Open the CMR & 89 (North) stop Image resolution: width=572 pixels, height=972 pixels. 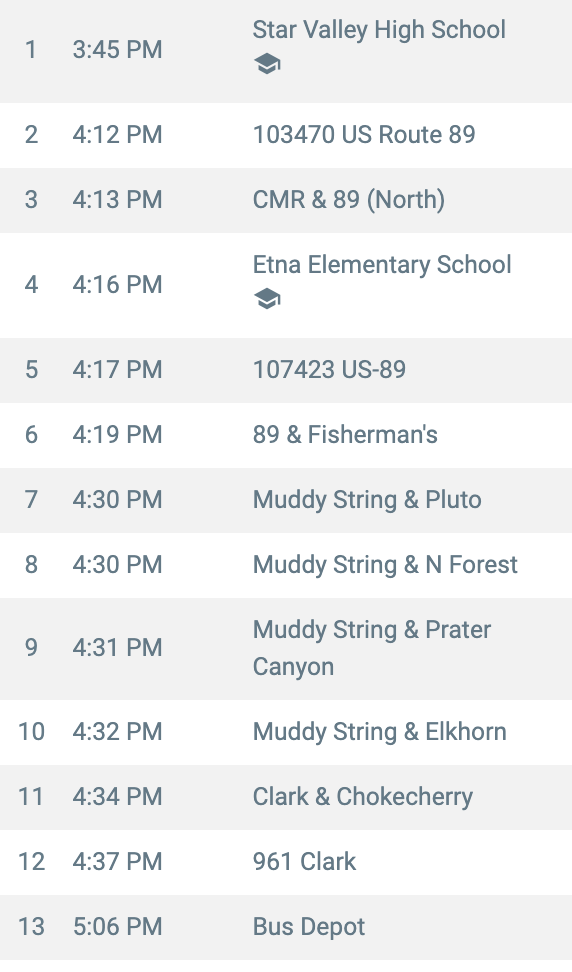click(x=348, y=200)
